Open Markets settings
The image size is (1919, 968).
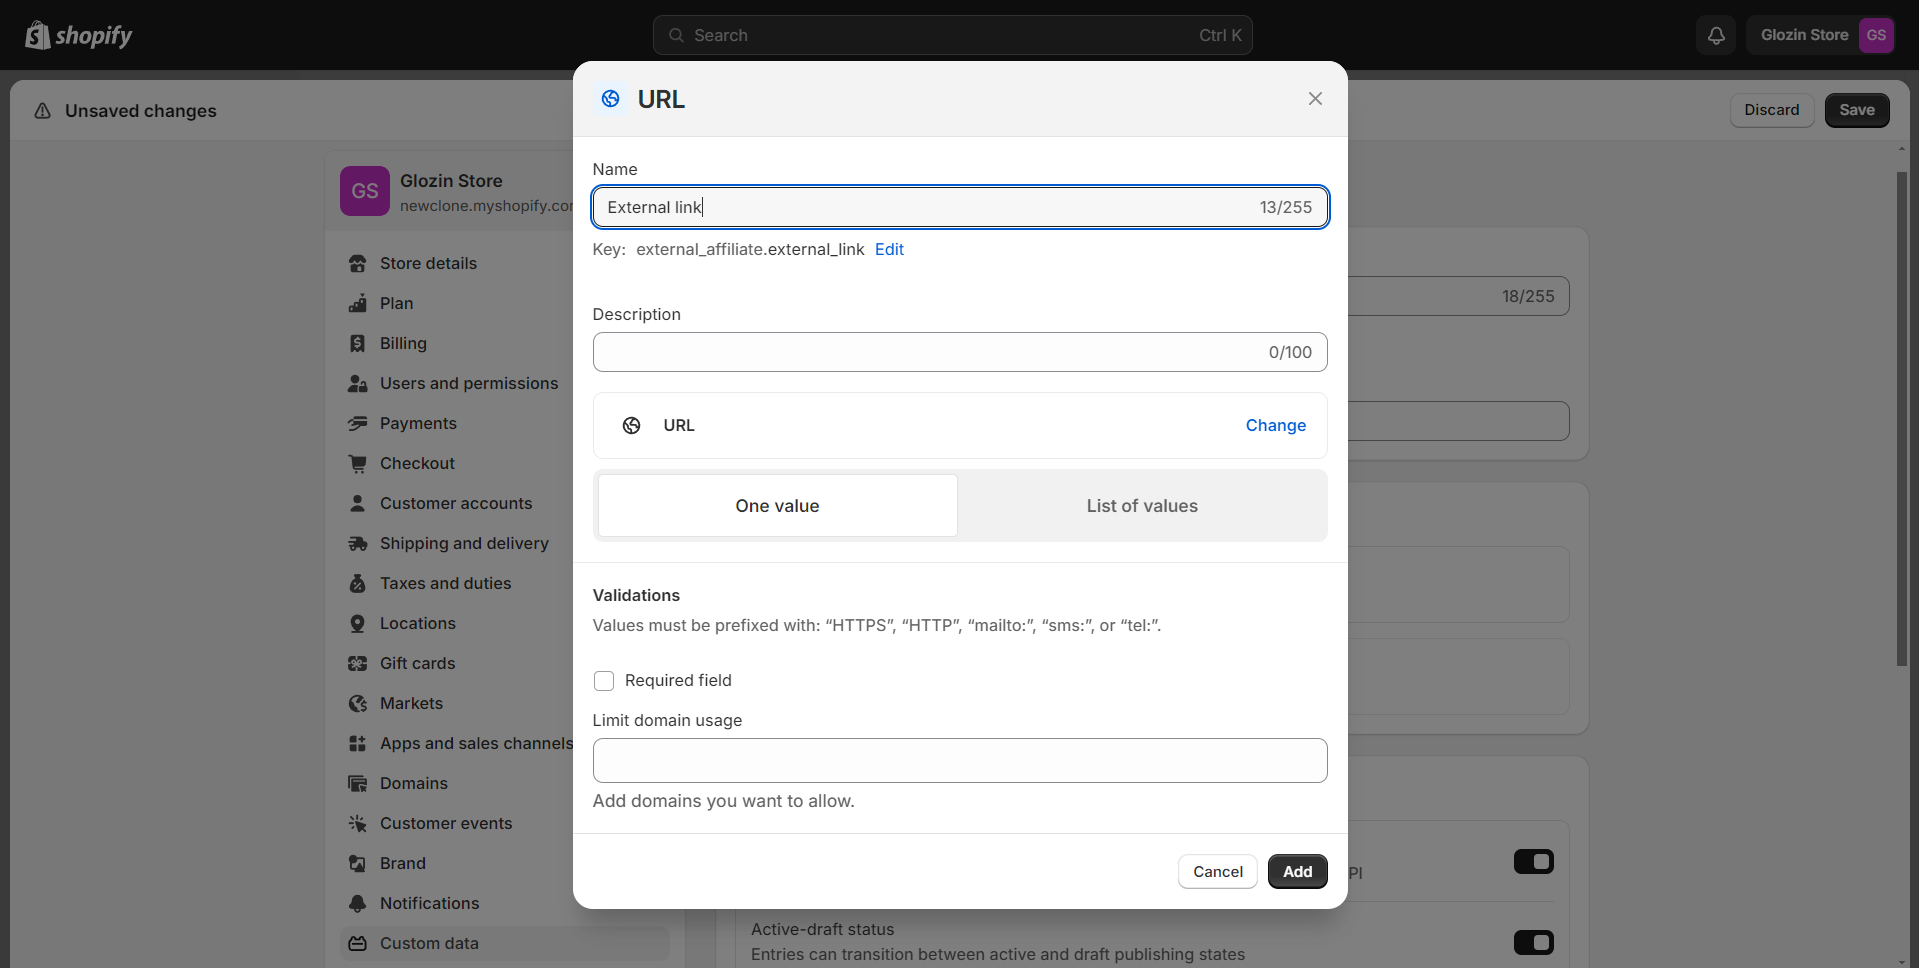click(x=411, y=704)
